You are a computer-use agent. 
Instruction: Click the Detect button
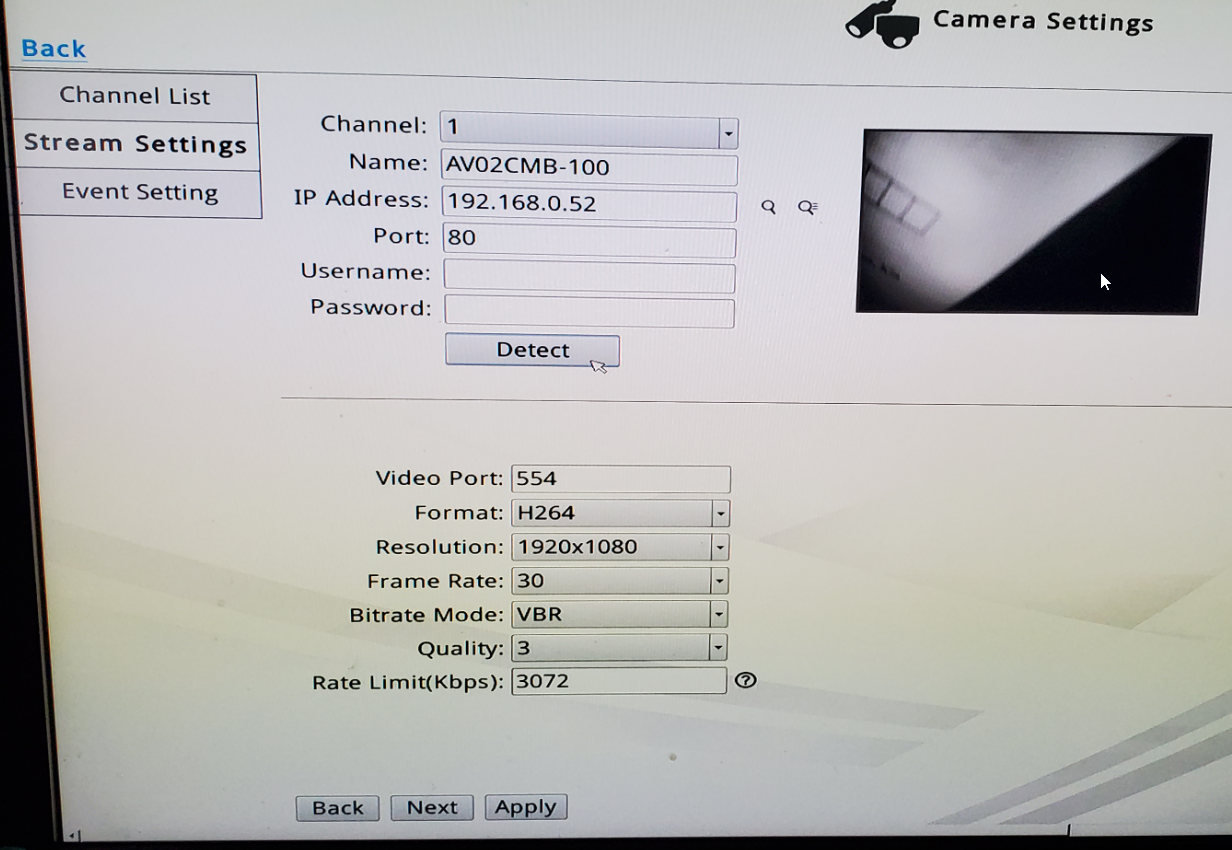[532, 350]
